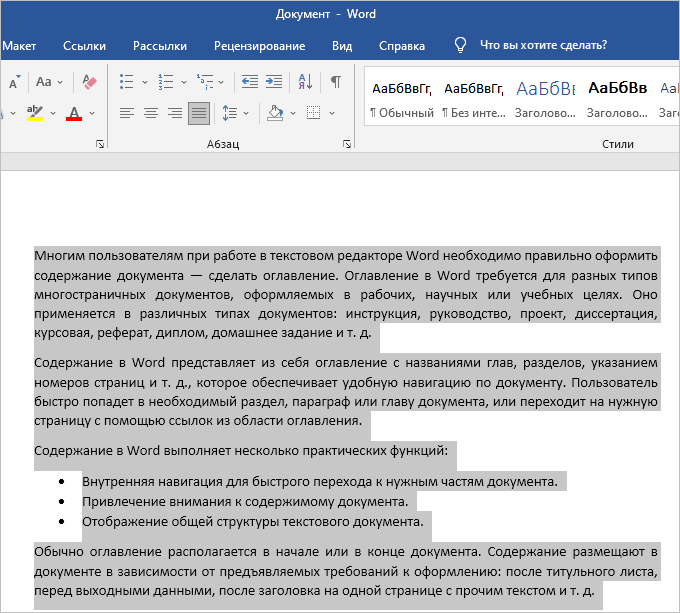
Task: Apply the light blue Заголовок style
Action: tap(546, 99)
